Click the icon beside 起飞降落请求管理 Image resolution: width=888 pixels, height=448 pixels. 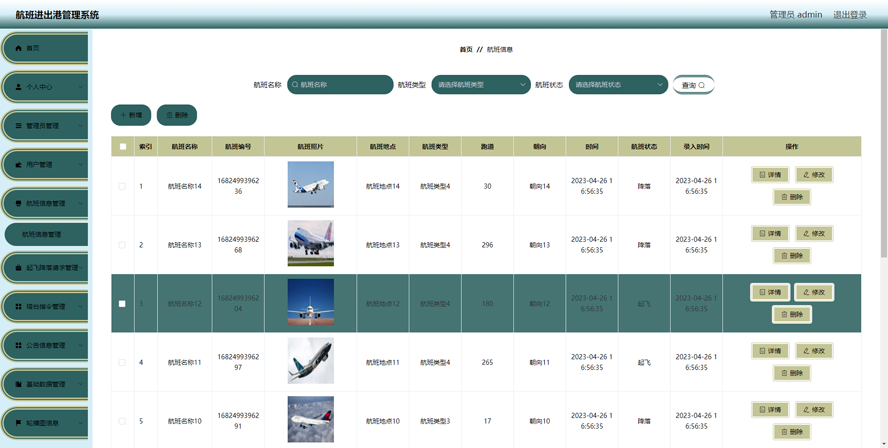[x=18, y=268]
